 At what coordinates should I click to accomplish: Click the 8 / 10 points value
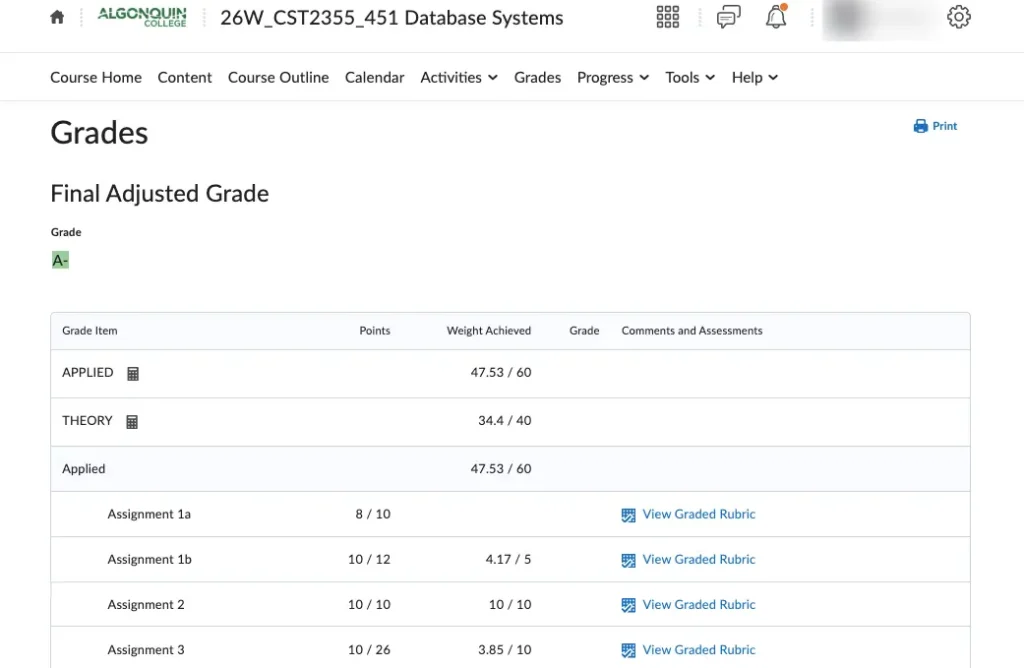pyautogui.click(x=373, y=514)
